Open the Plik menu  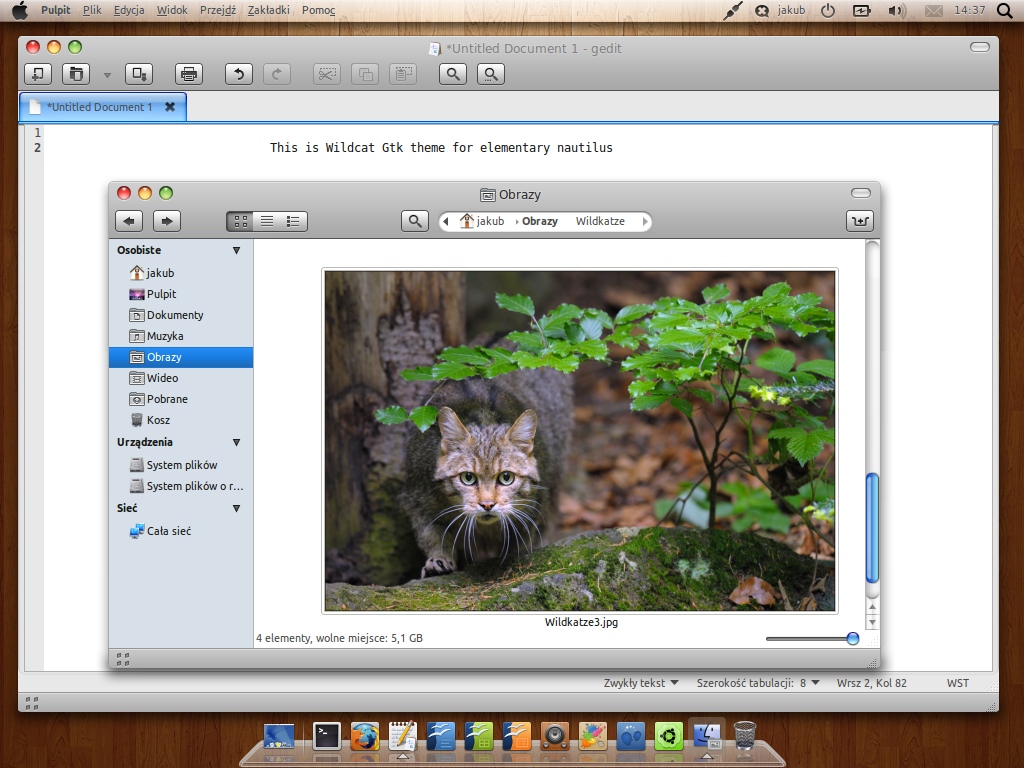92,10
